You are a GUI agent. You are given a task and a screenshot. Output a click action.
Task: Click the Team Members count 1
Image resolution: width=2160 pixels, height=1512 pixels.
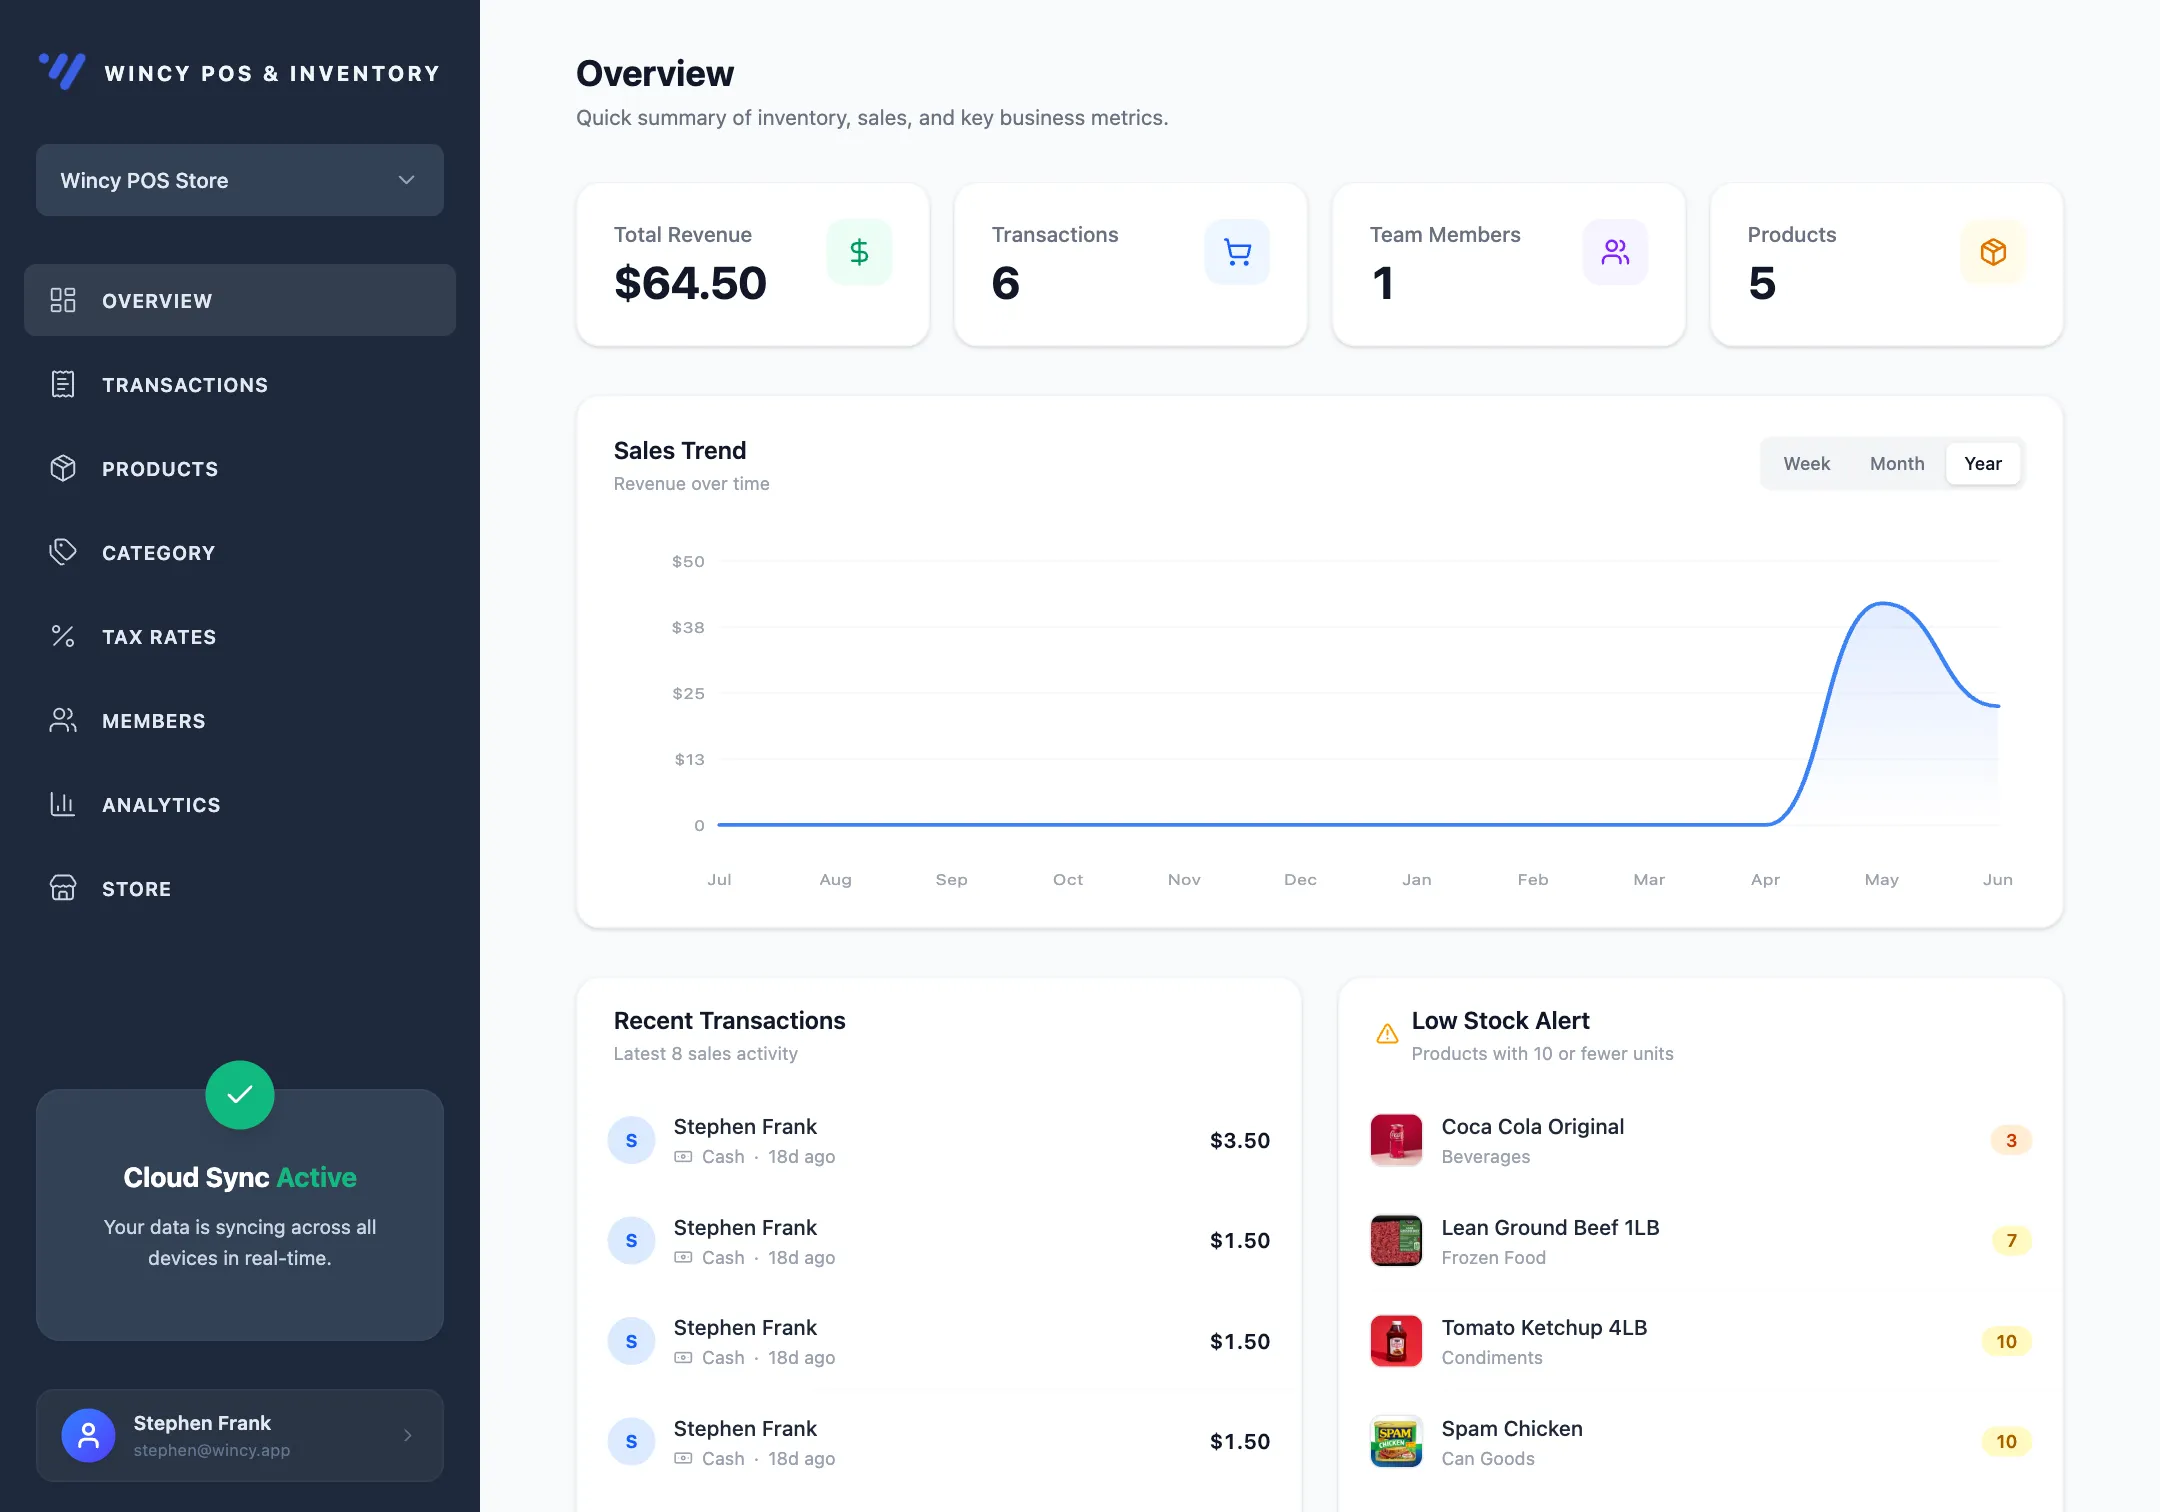[x=1383, y=283]
